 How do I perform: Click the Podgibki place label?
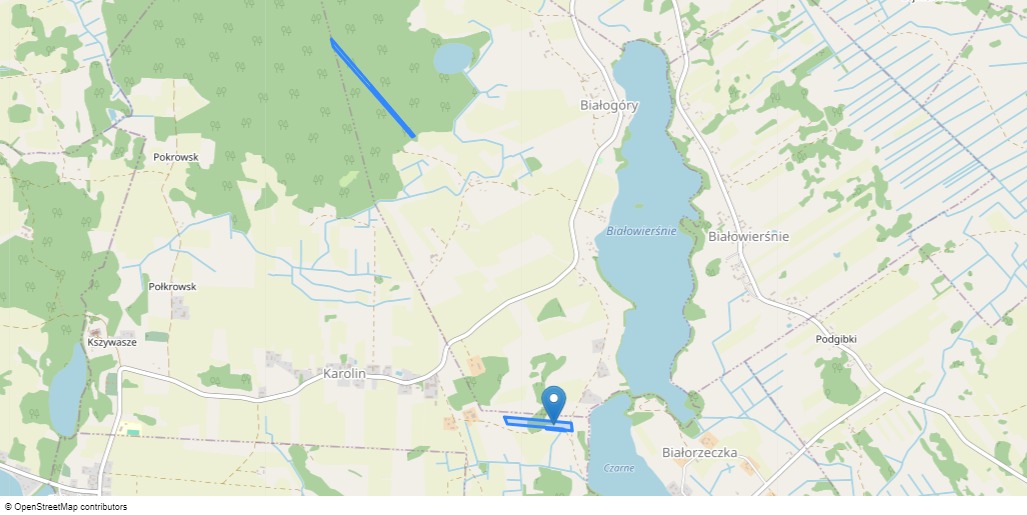coord(836,339)
